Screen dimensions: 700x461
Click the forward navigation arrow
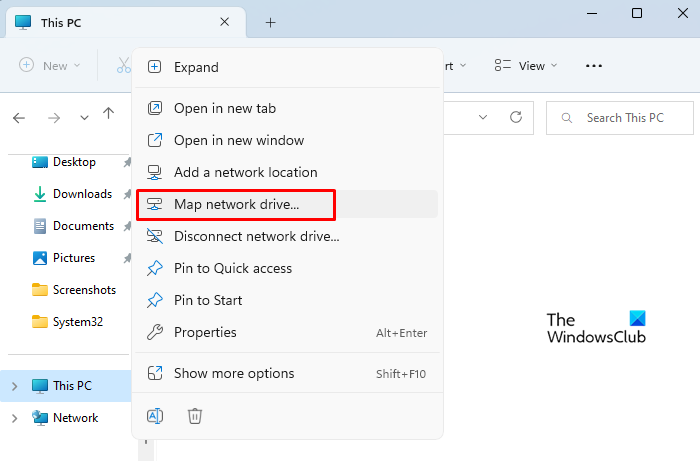coord(54,118)
